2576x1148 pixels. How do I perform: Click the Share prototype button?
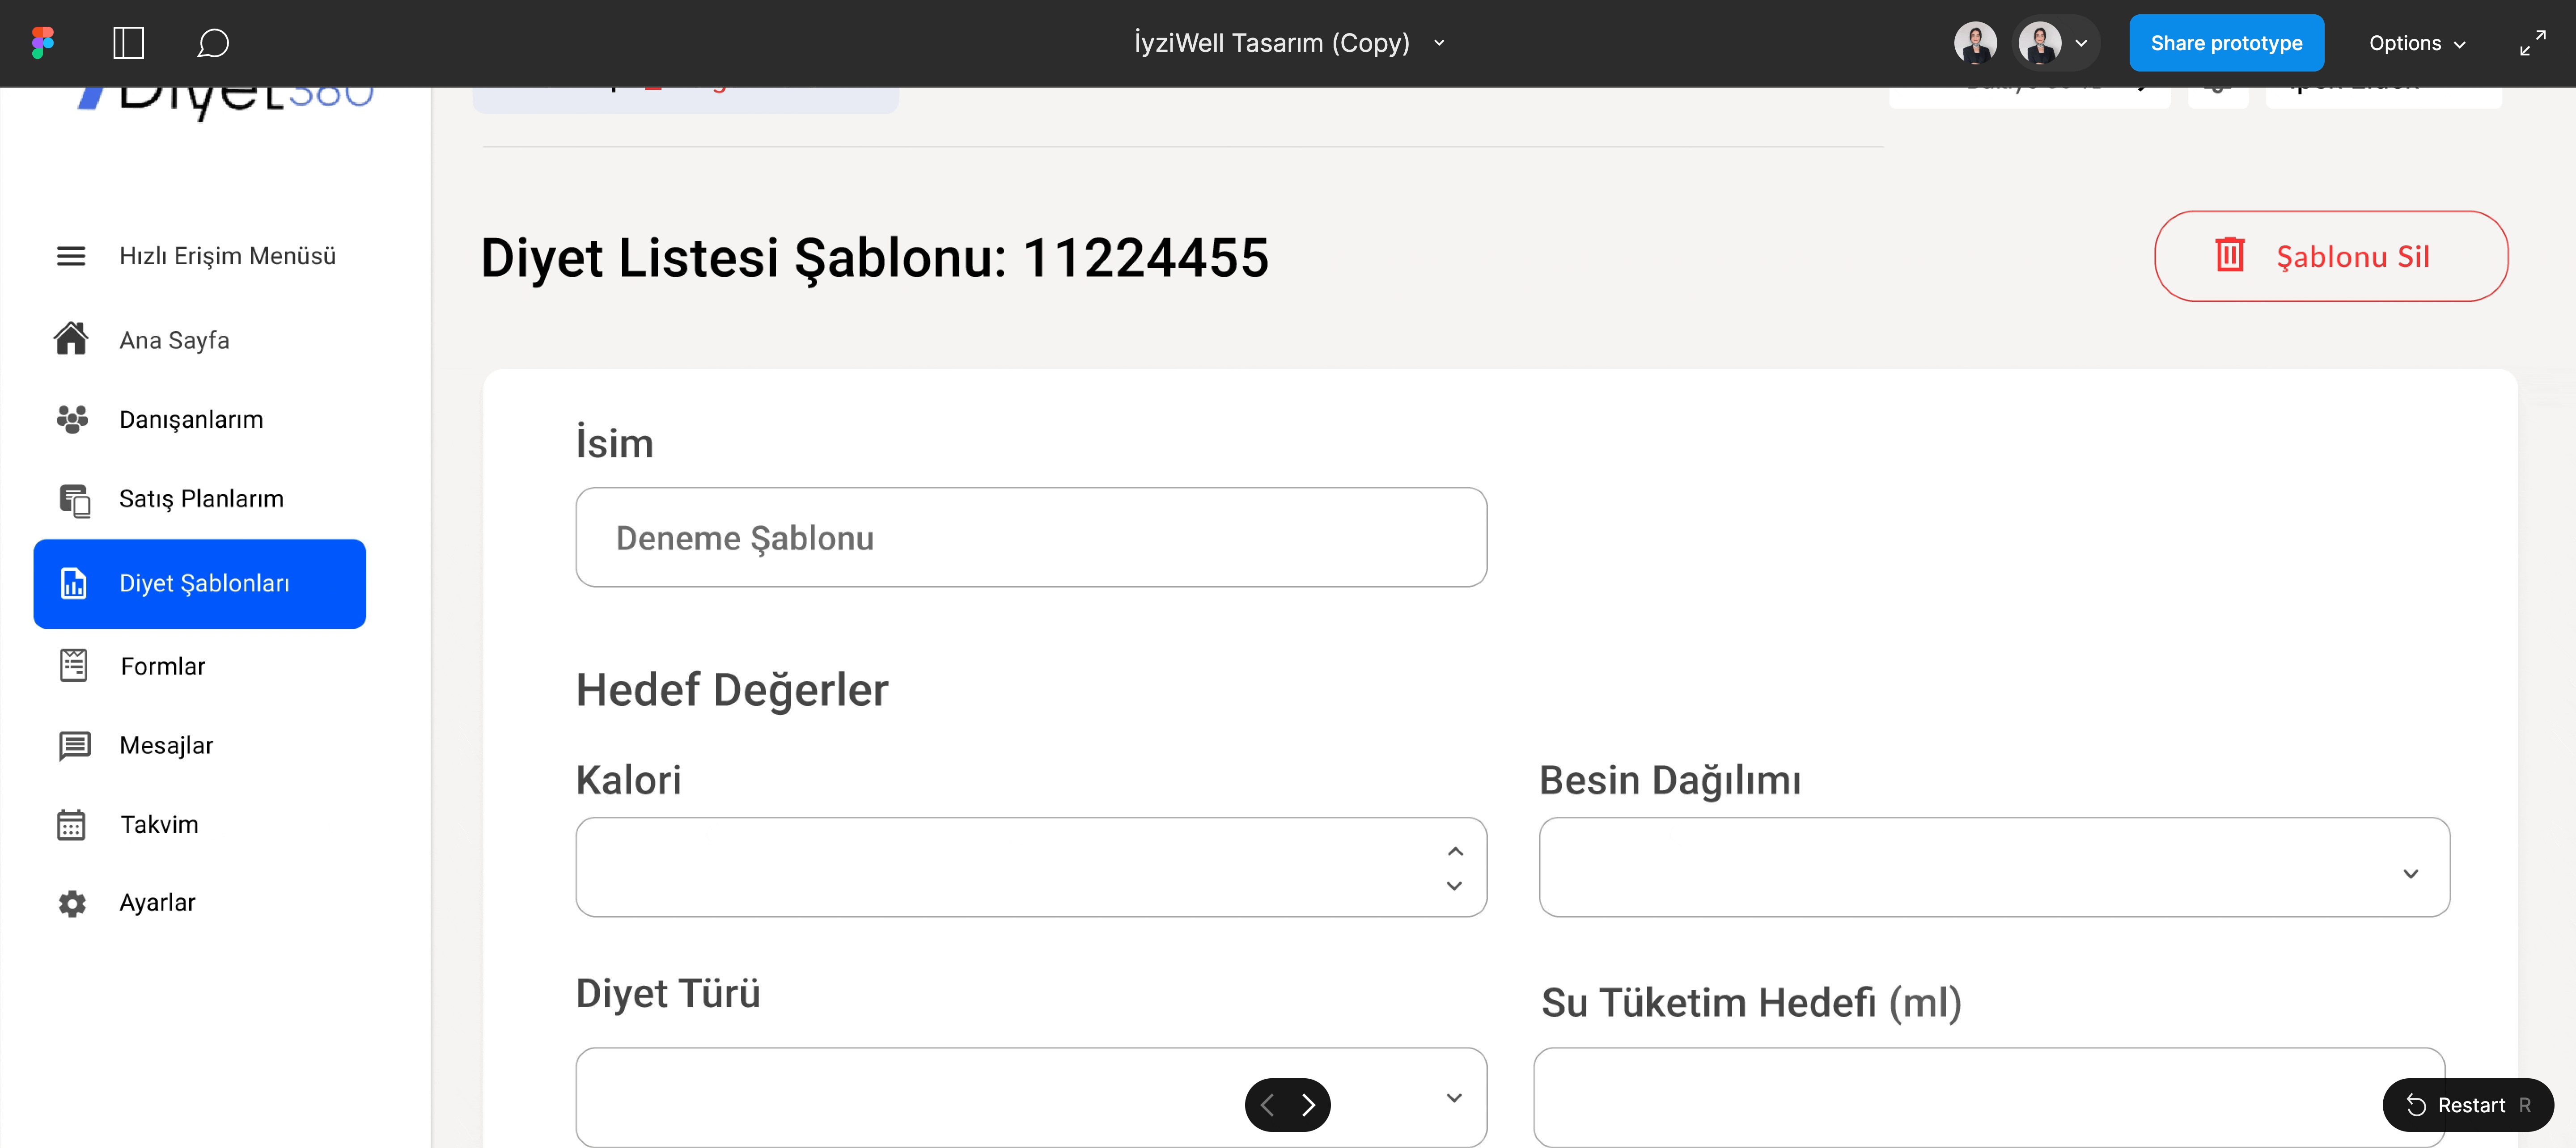click(x=2226, y=43)
